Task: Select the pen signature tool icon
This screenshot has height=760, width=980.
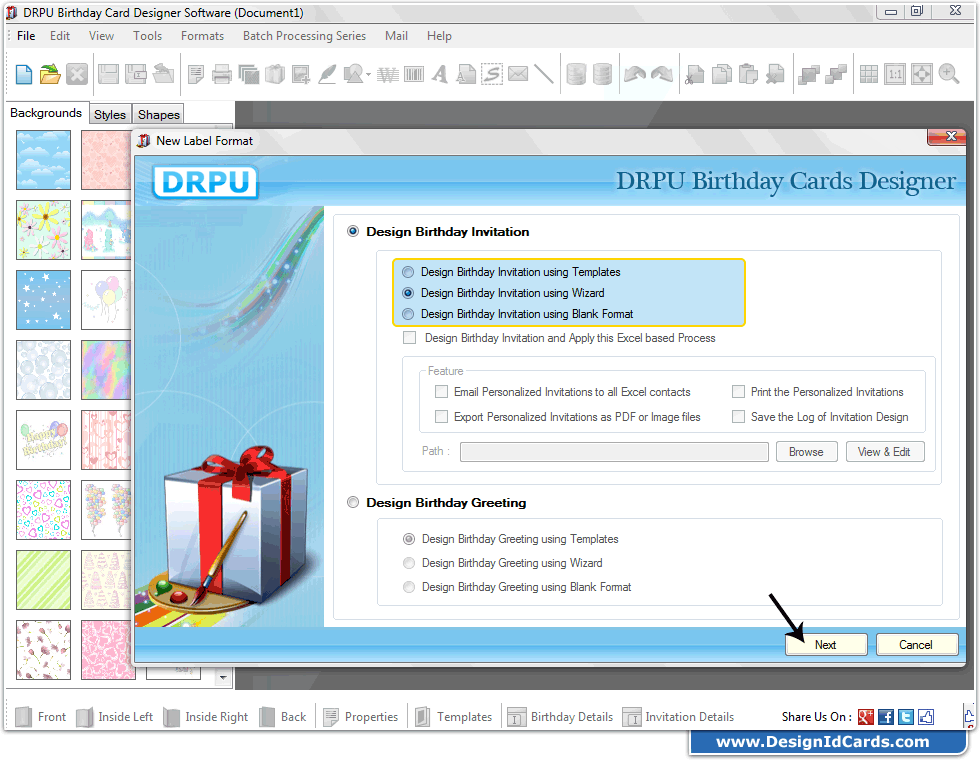Action: pos(327,74)
